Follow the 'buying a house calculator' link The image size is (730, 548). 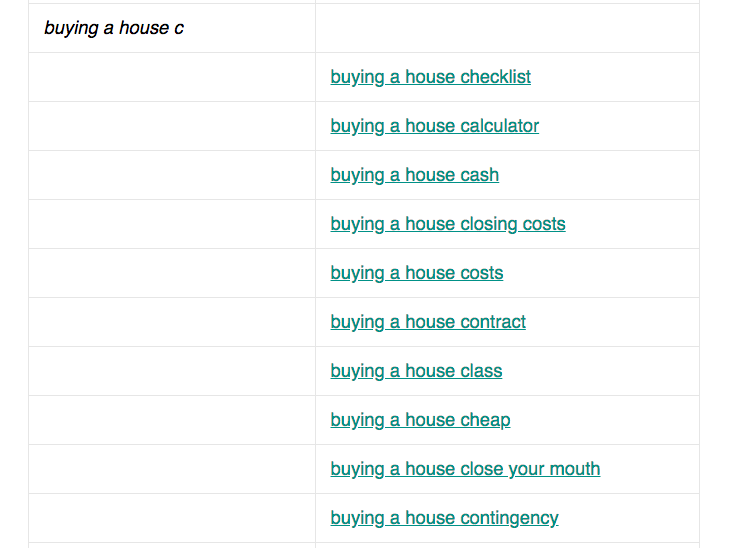coord(434,126)
